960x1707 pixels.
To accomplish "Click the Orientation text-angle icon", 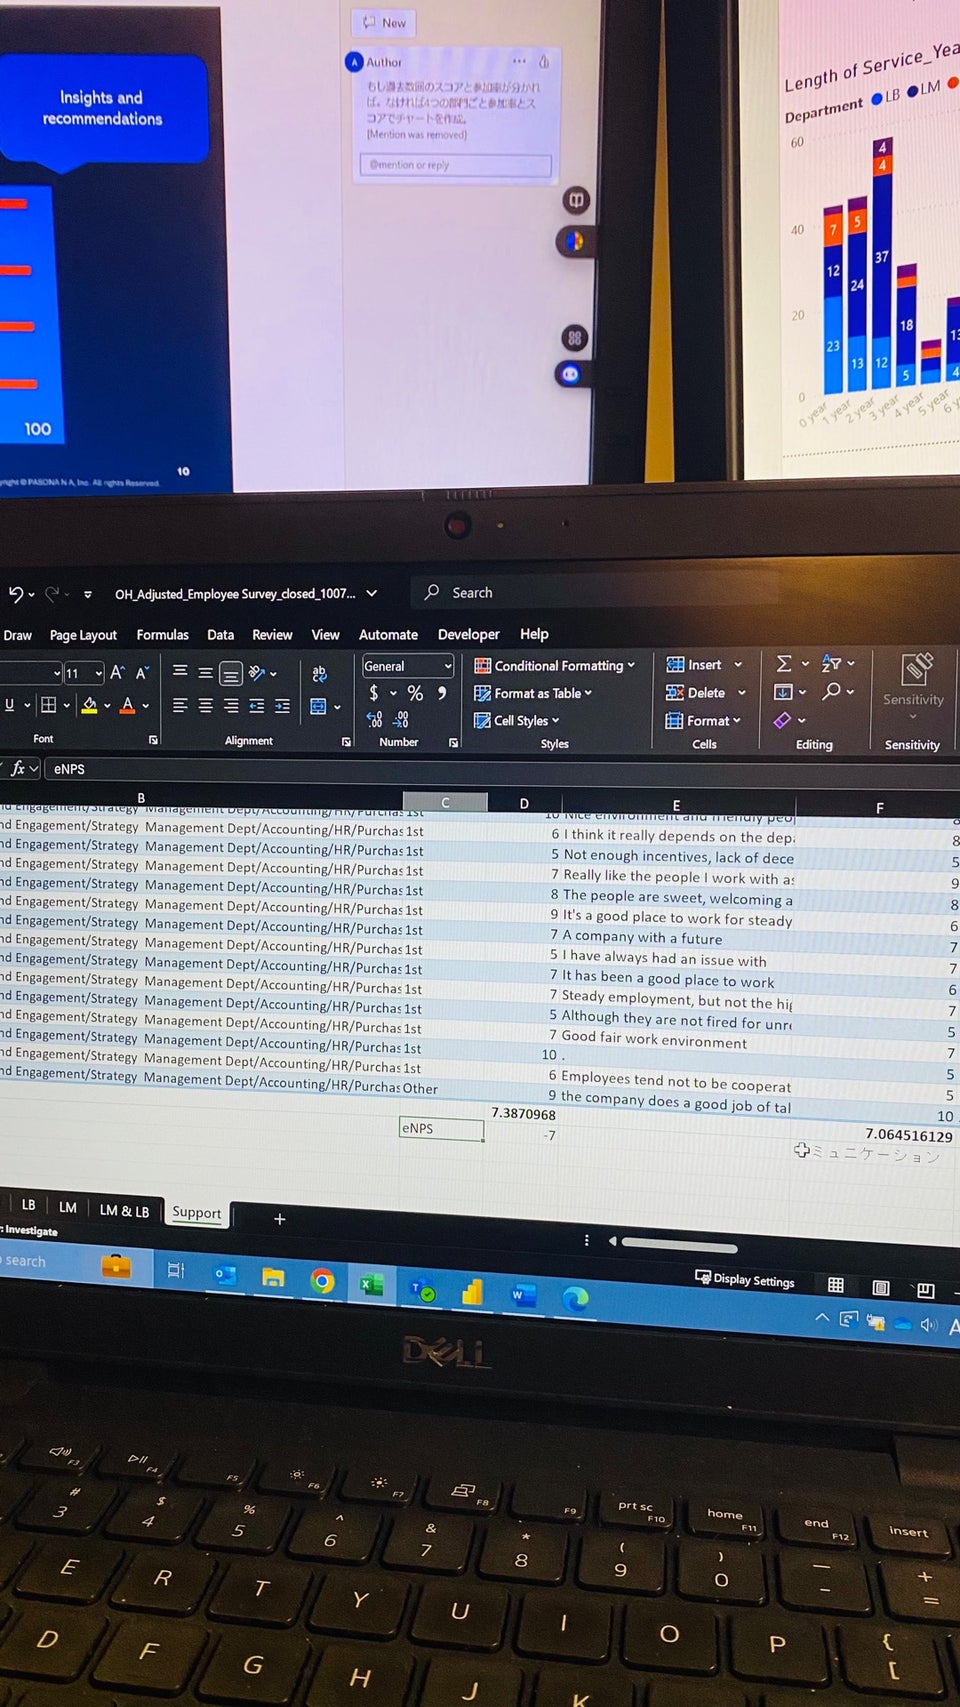I will pyautogui.click(x=257, y=673).
